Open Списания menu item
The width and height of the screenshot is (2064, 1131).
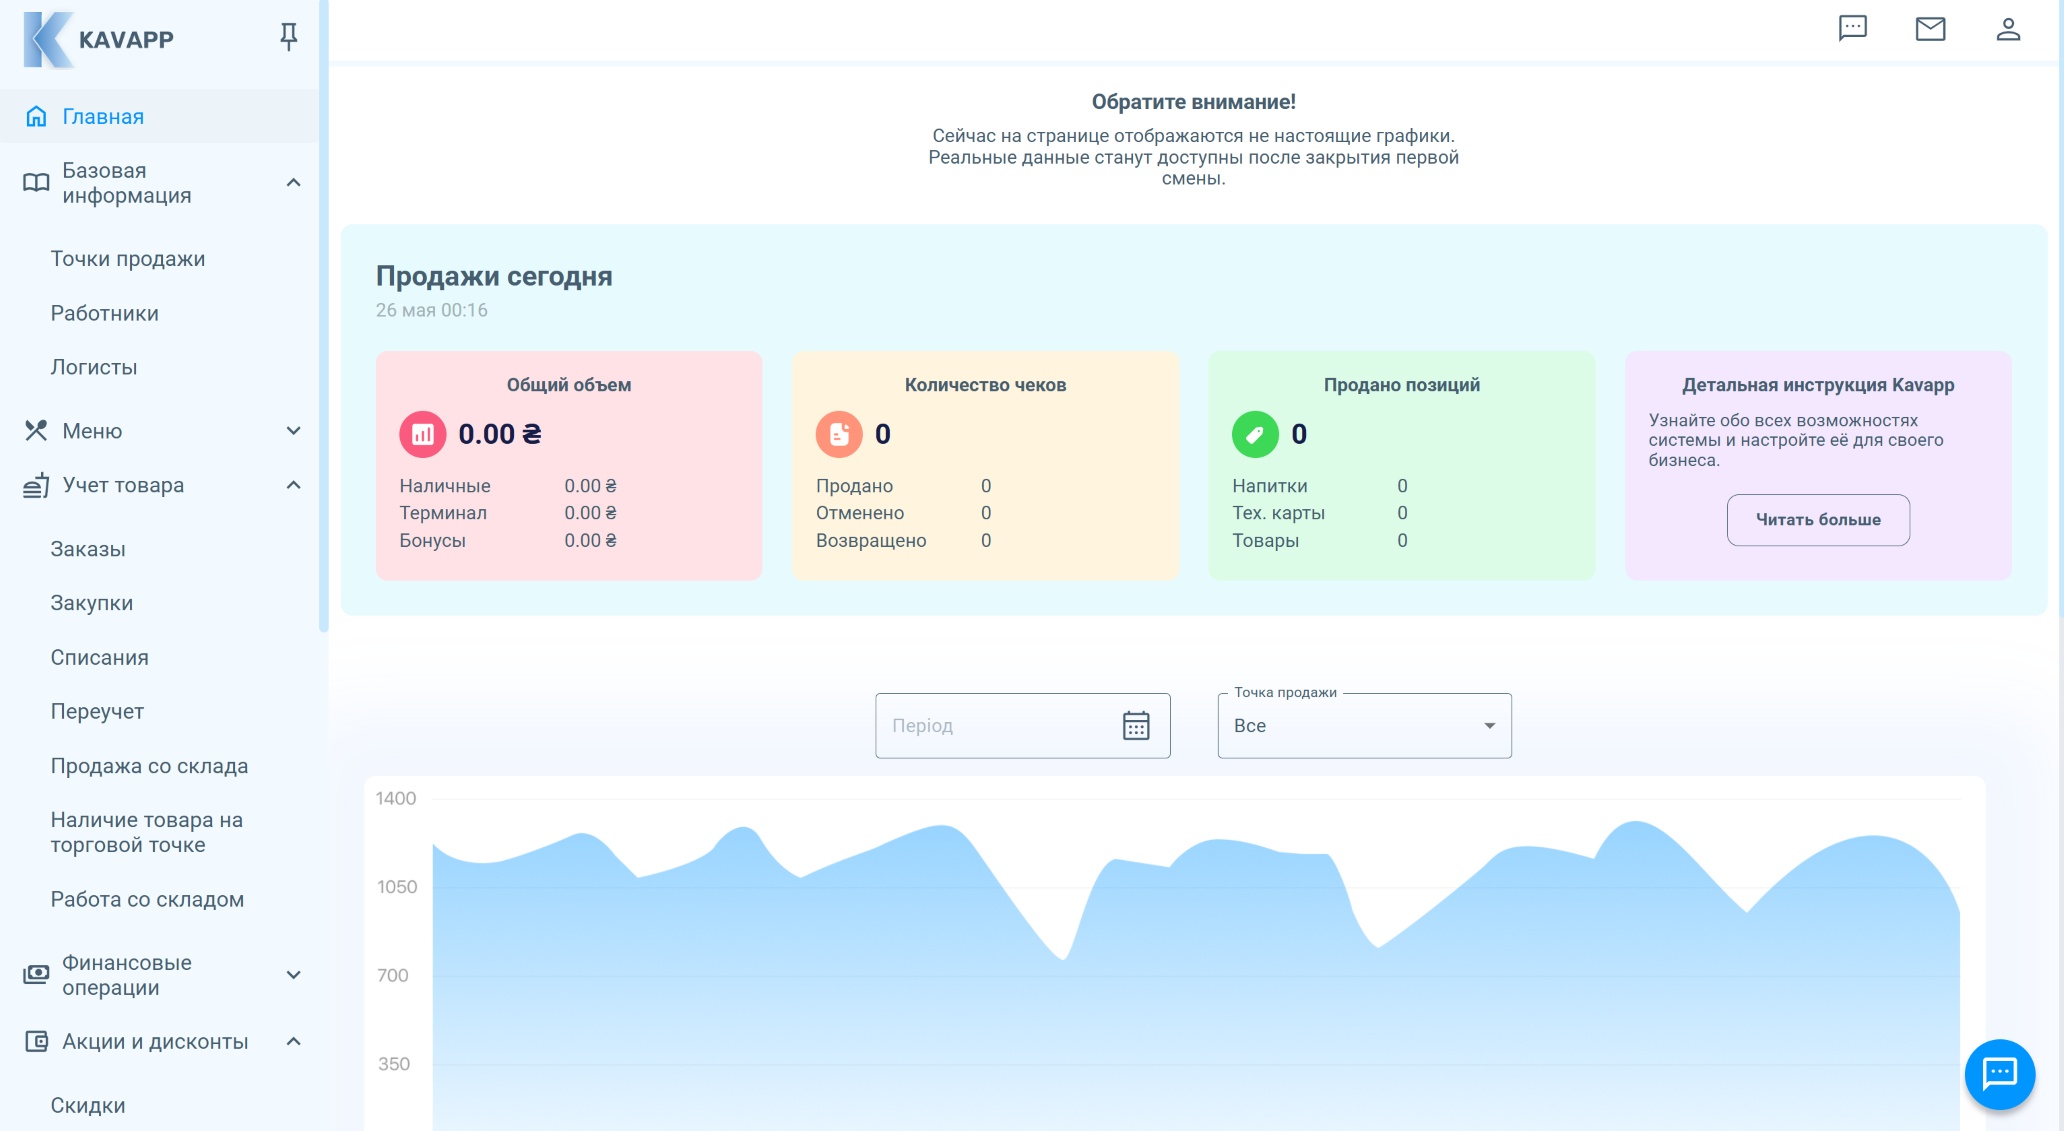click(x=99, y=657)
